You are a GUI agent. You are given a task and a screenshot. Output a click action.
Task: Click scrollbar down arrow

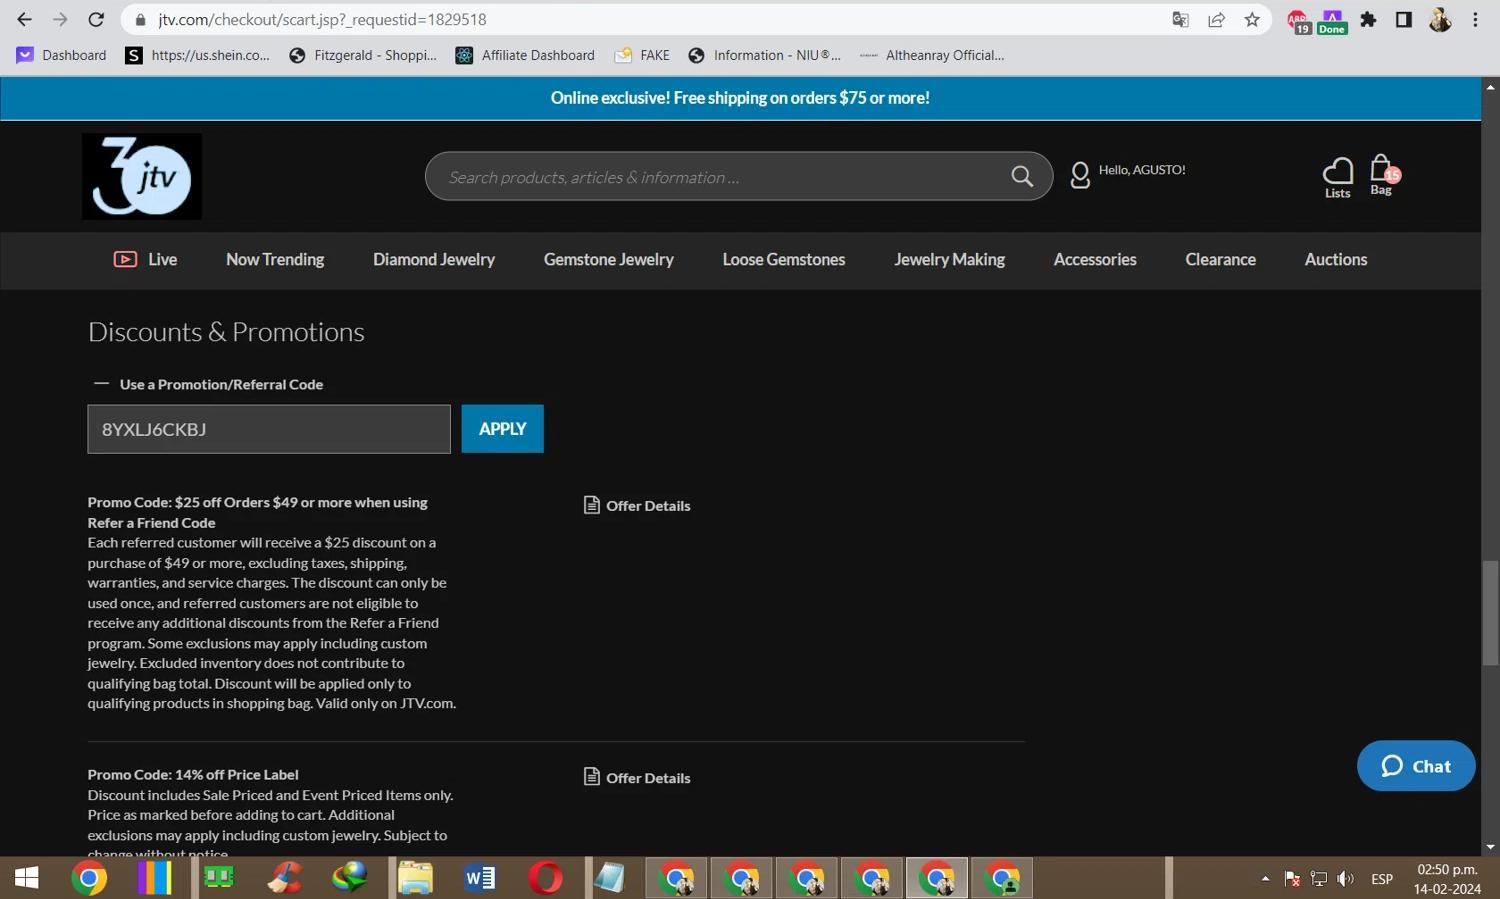1490,847
